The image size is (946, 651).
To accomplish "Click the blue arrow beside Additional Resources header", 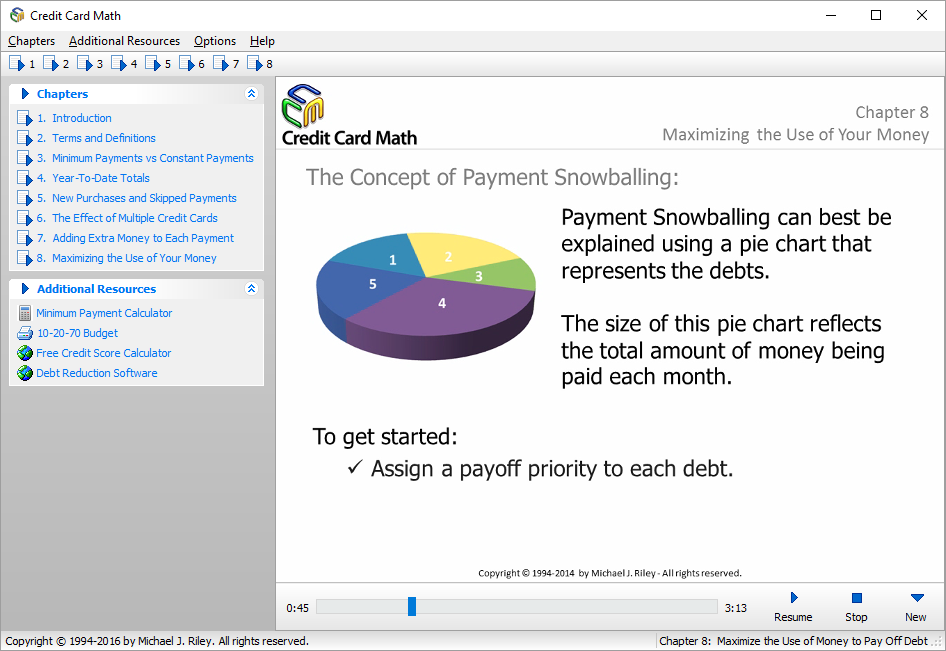I will [x=25, y=288].
